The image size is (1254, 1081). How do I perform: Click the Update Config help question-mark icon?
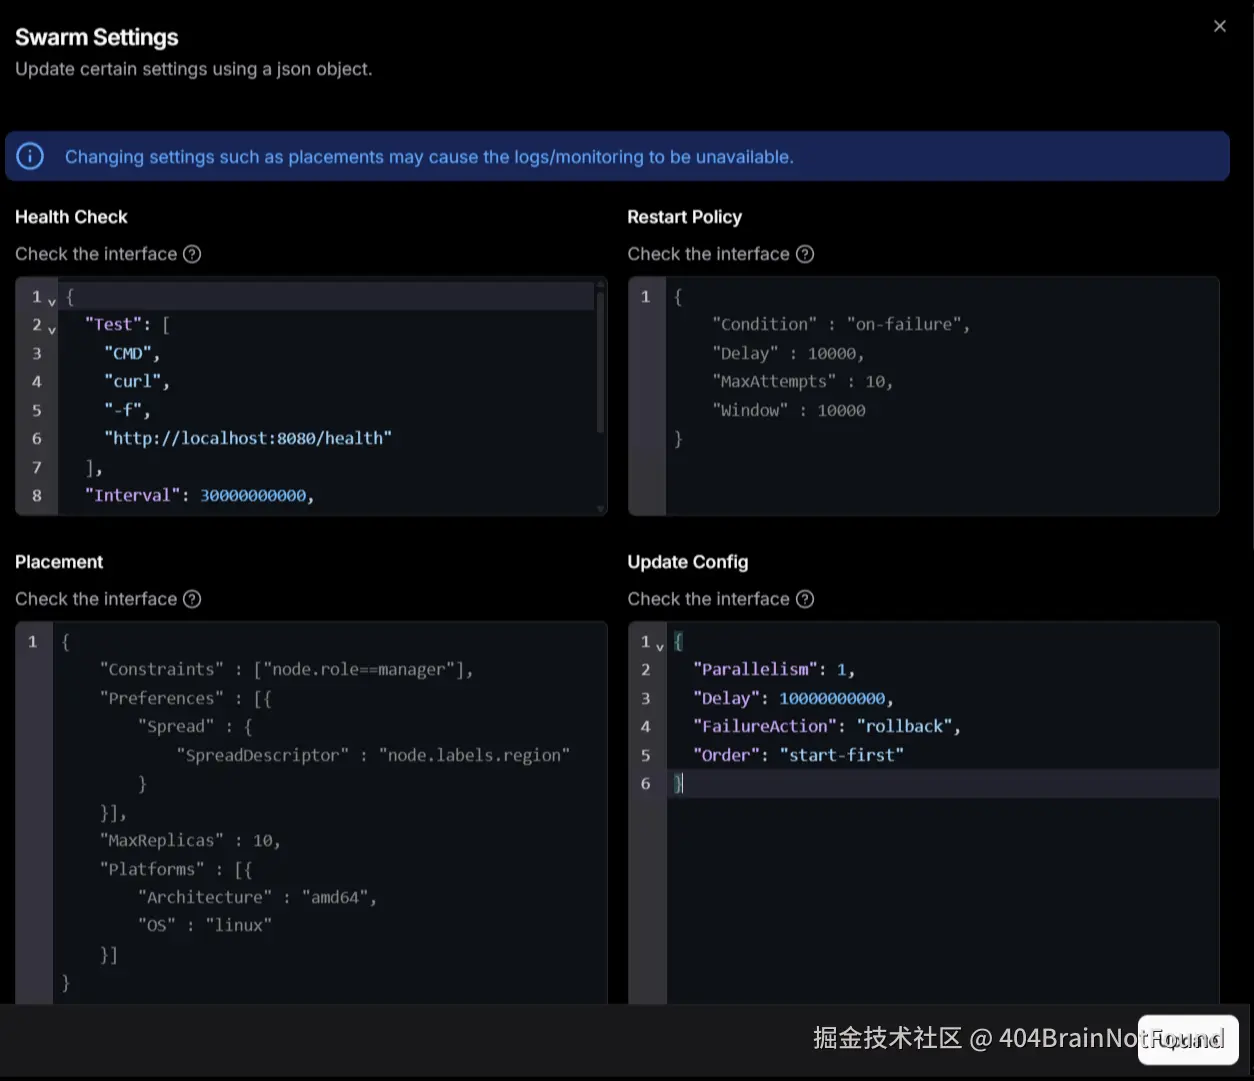(805, 599)
